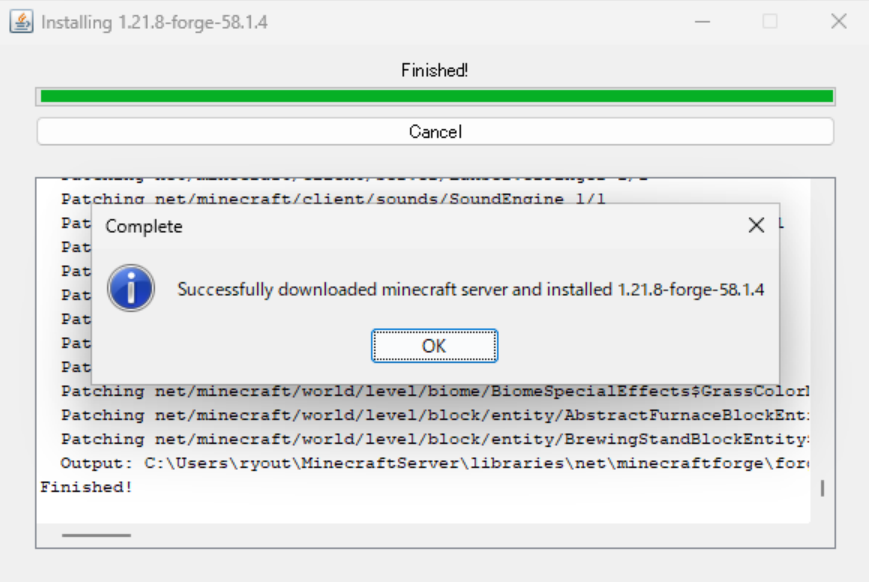
Task: Click the log's vertical scrollbar thumb
Action: pos(822,488)
